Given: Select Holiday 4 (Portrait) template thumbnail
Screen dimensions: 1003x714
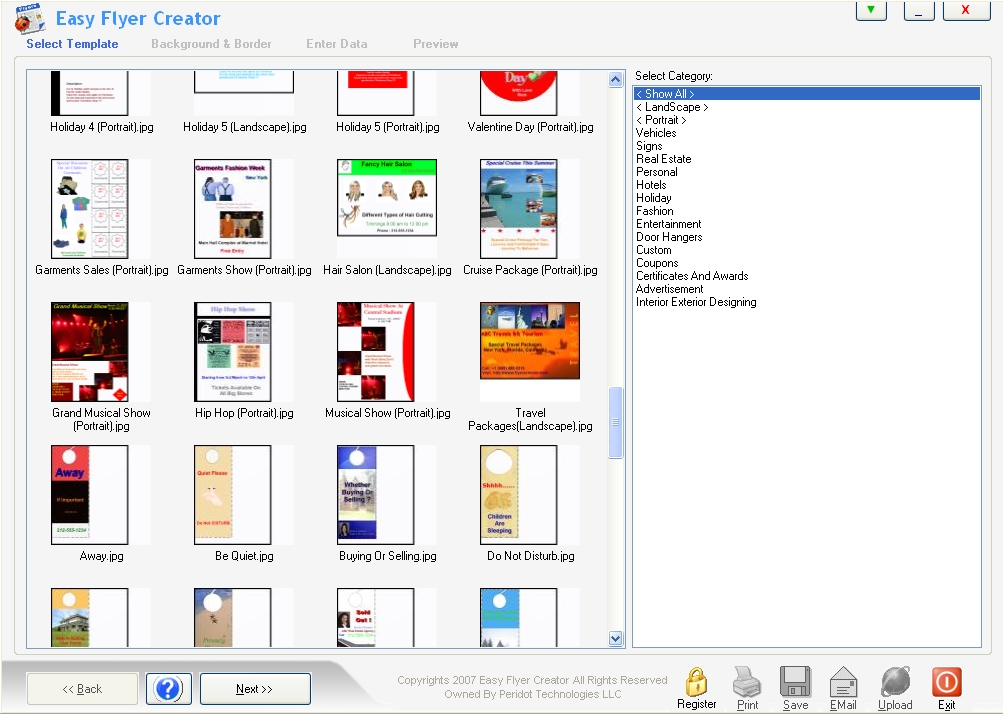Looking at the screenshot, I should [90, 93].
